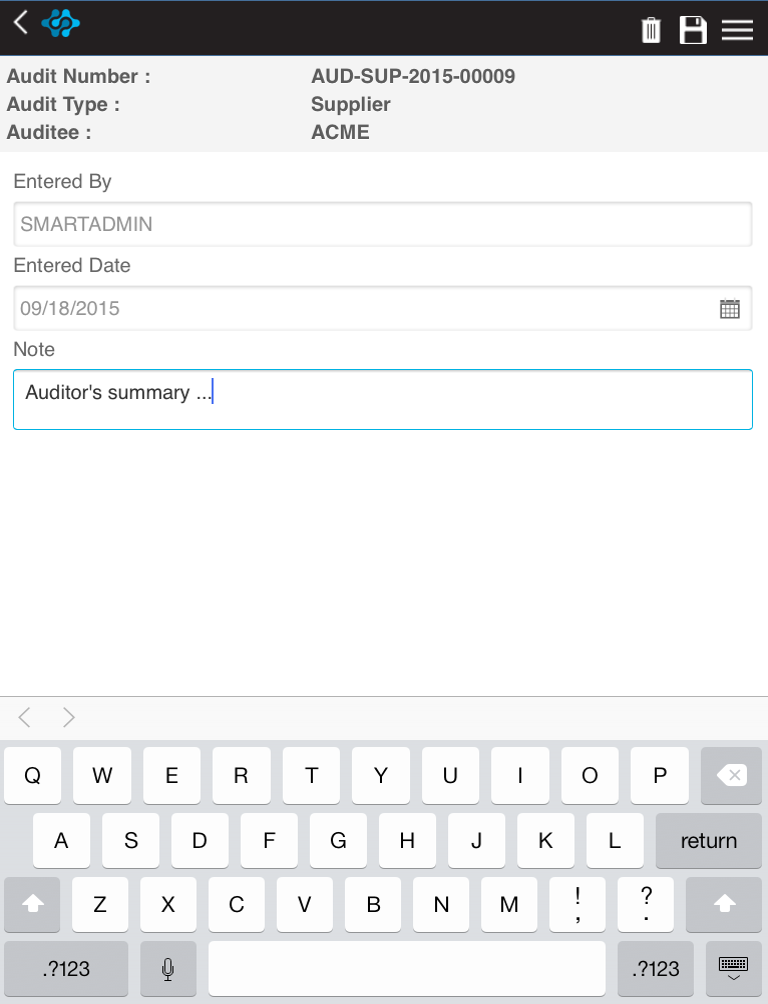Select the AUD-SUP-2015-00009 audit number text
This screenshot has height=1004, width=768.
tap(413, 76)
